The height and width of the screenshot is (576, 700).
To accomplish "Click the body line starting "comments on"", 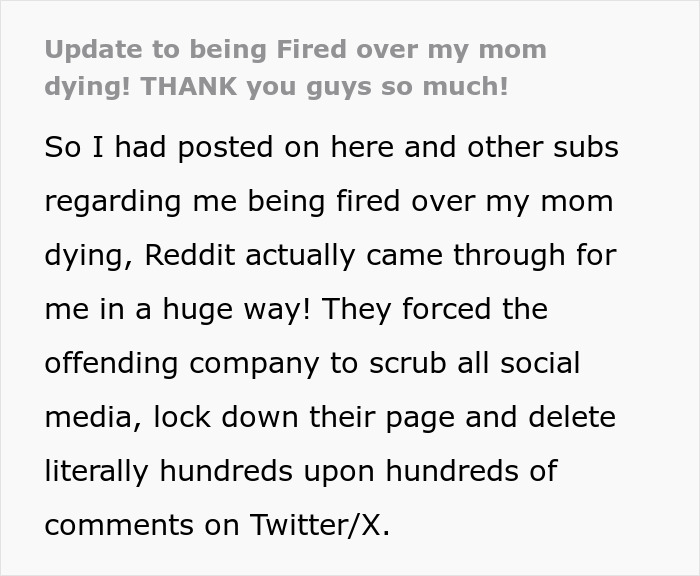I will tap(216, 523).
